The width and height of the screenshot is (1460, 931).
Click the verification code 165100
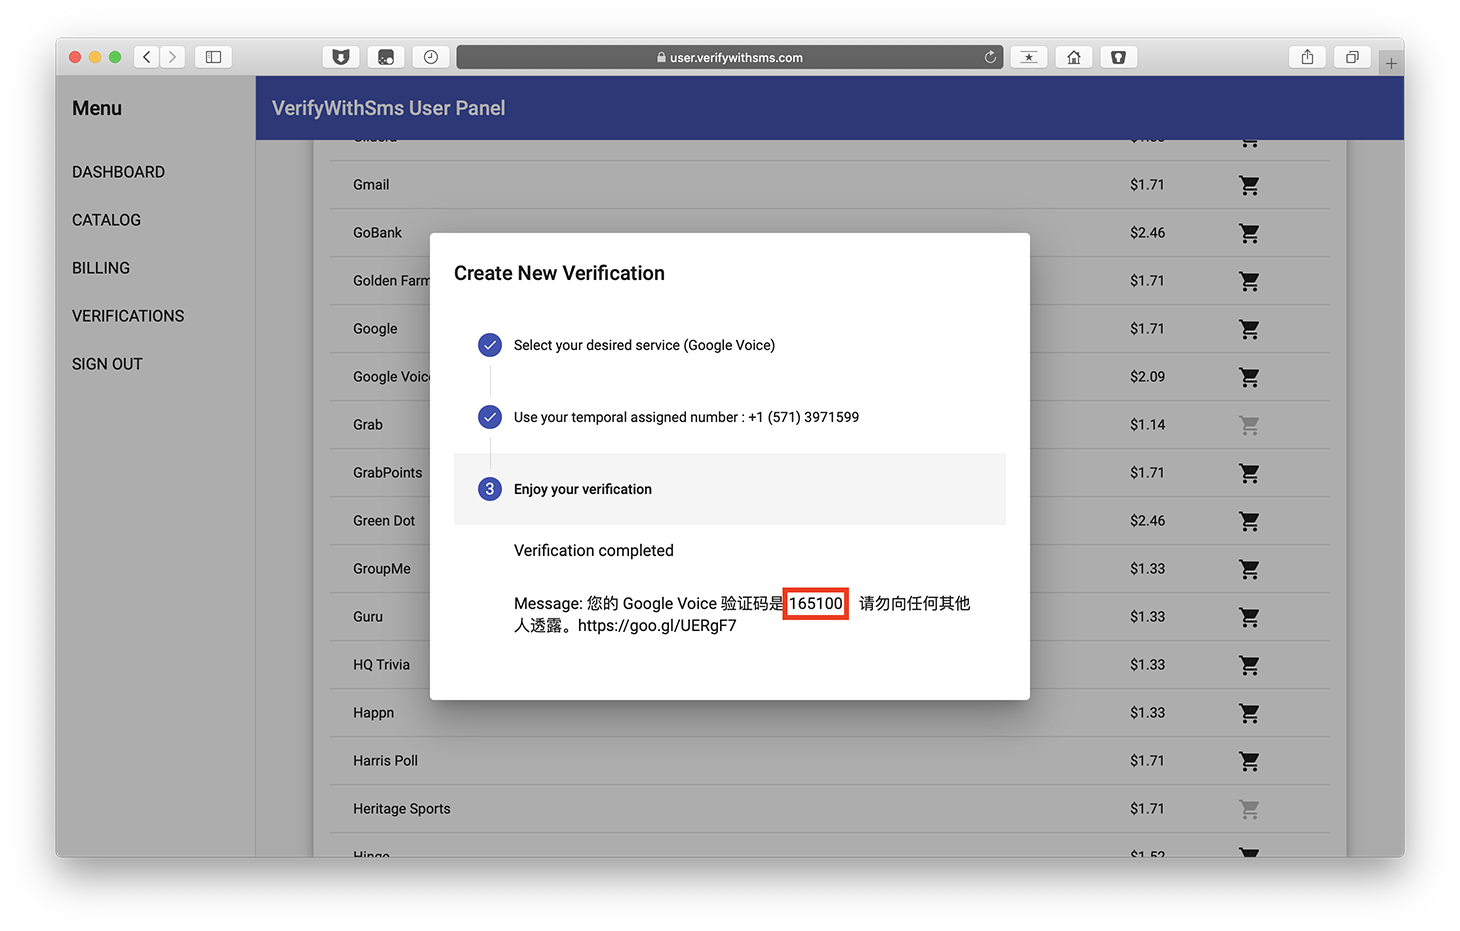pyautogui.click(x=815, y=603)
